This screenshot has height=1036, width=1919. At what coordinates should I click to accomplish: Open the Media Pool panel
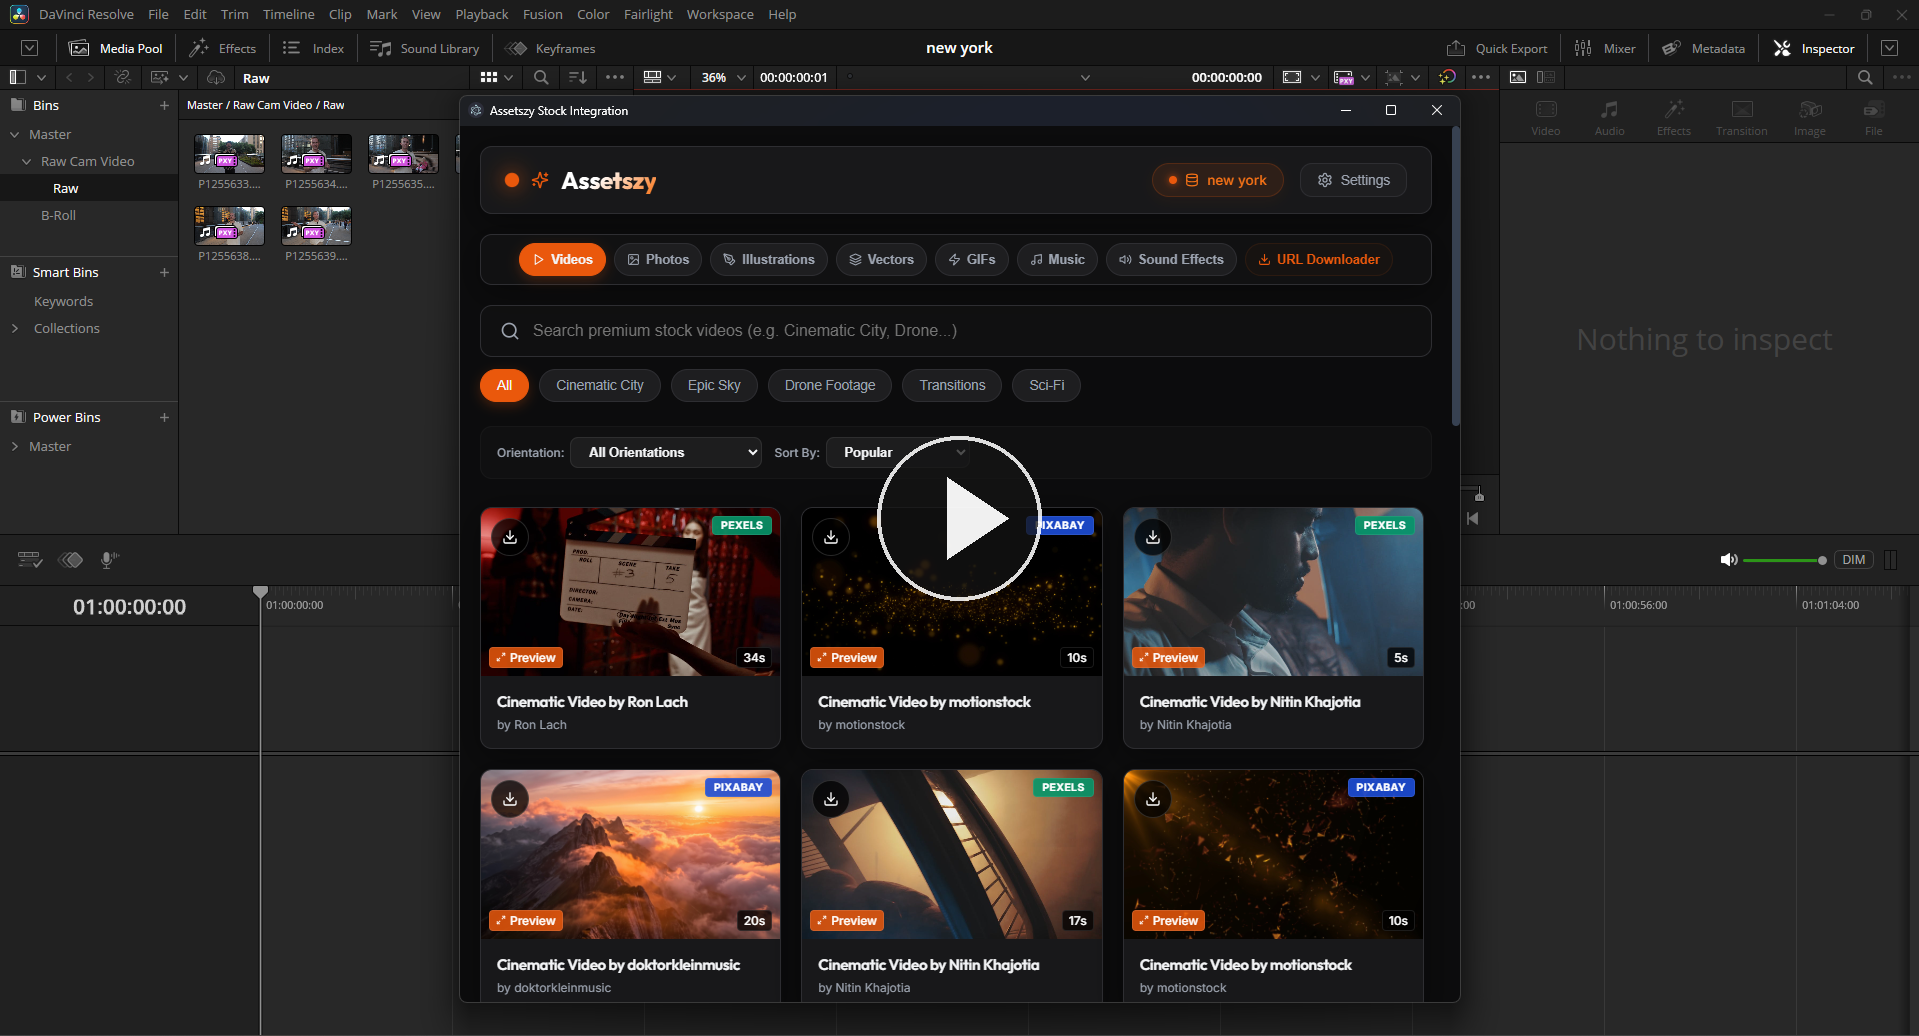pos(115,48)
